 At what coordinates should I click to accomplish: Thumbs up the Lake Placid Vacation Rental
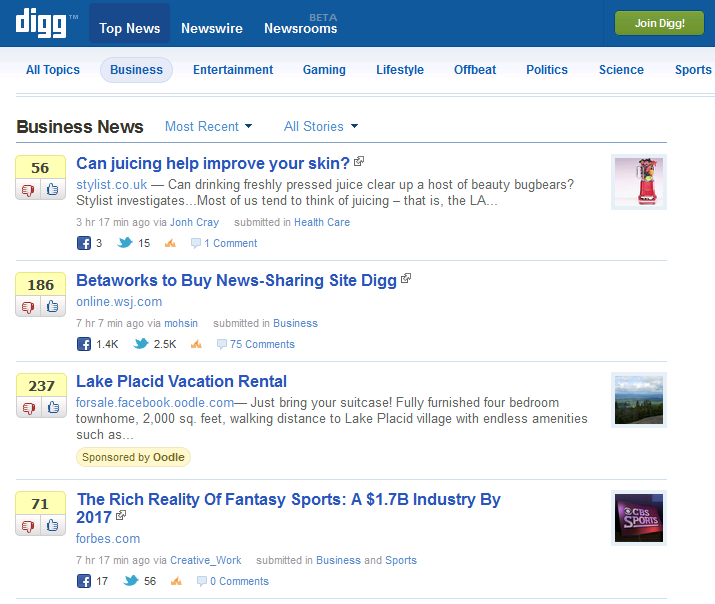click(x=53, y=408)
